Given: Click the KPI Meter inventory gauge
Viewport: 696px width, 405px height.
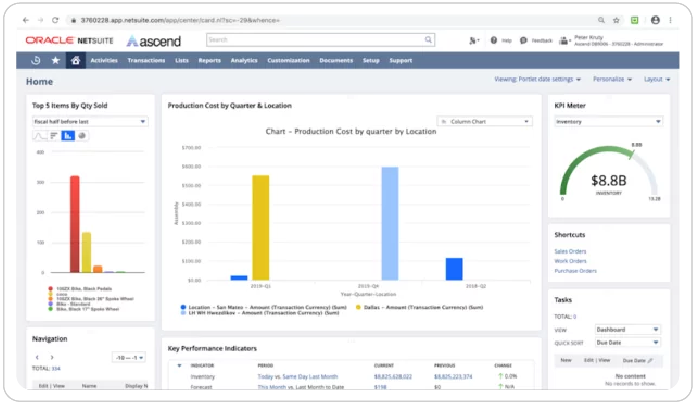Looking at the screenshot, I should (609, 173).
